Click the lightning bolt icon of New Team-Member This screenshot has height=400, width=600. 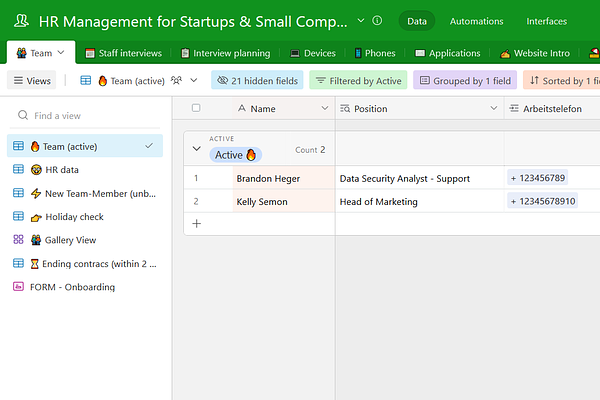pyautogui.click(x=36, y=193)
